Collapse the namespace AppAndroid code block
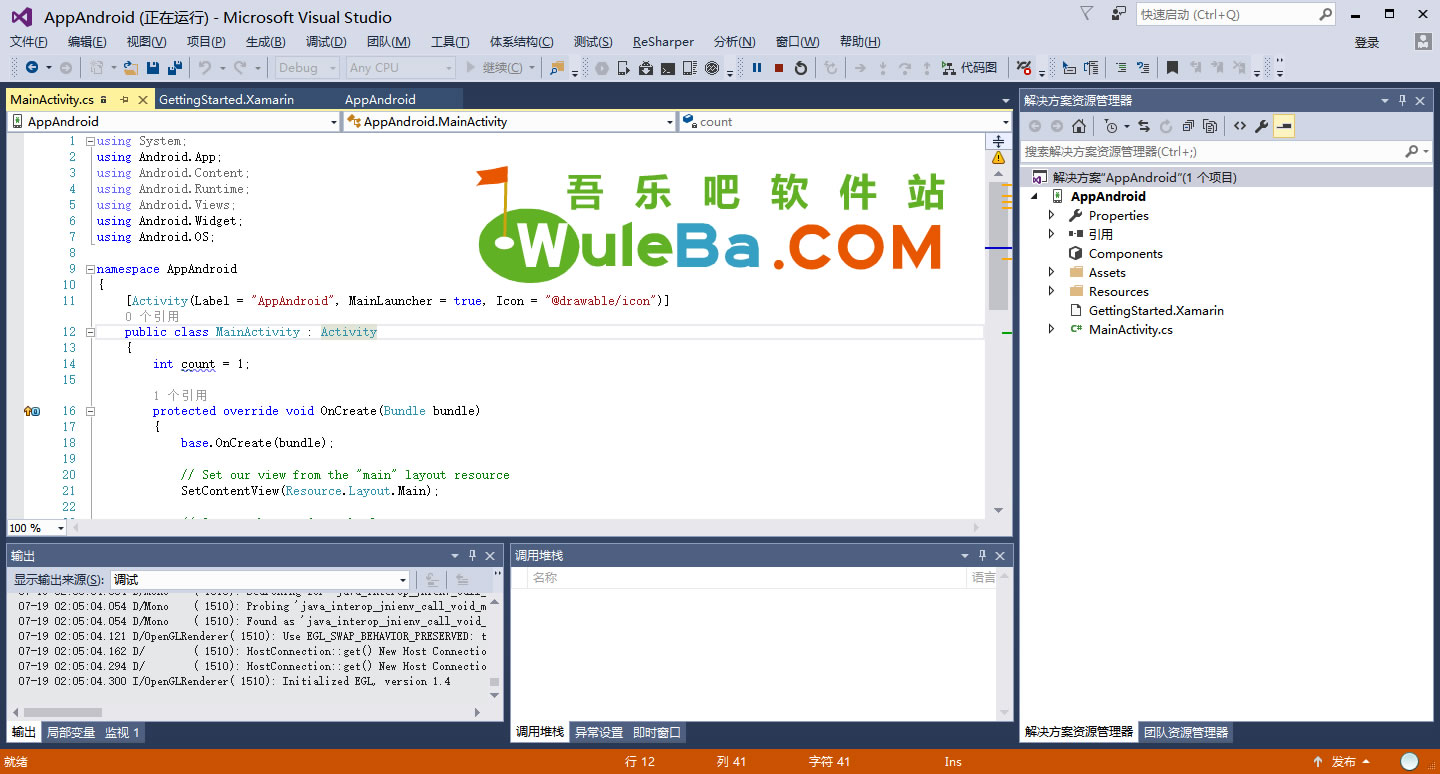1440x774 pixels. 89,269
